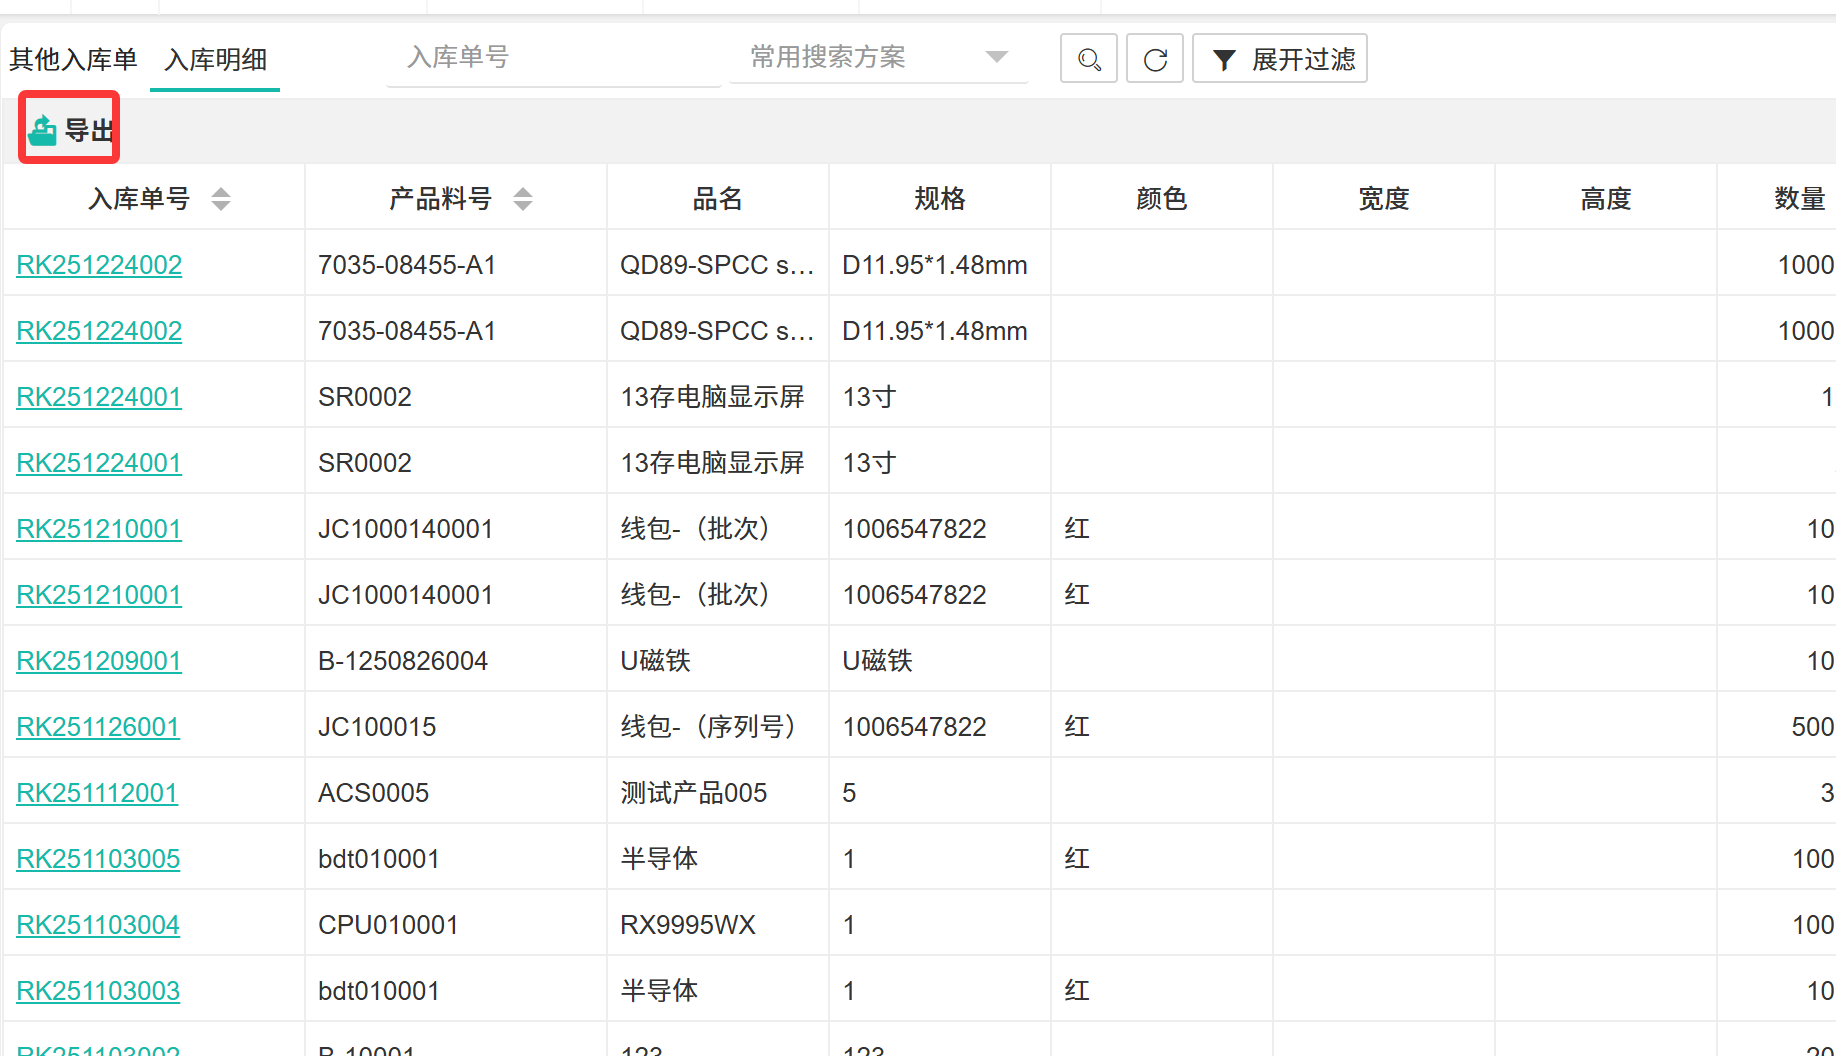This screenshot has width=1836, height=1056.
Task: Open order link RK251126001
Action: (x=98, y=727)
